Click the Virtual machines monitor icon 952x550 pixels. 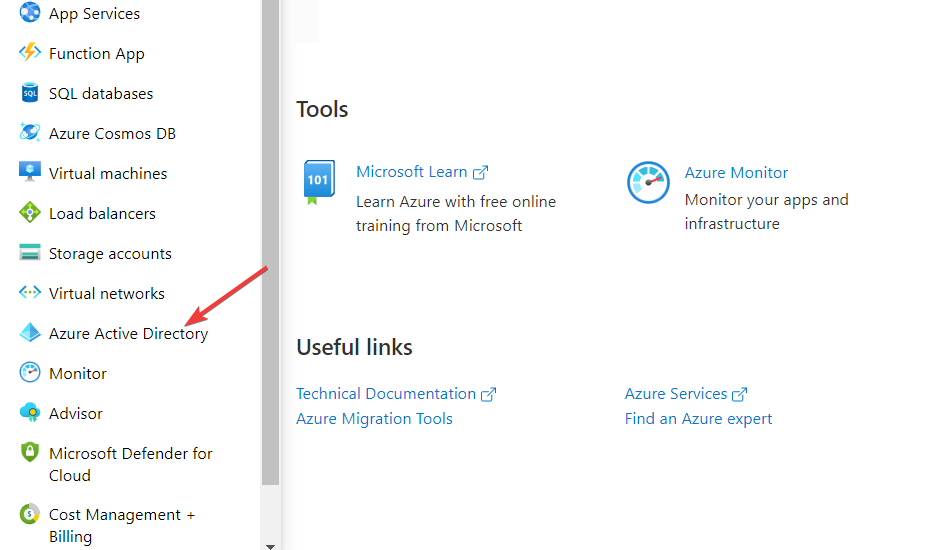pyautogui.click(x=30, y=172)
